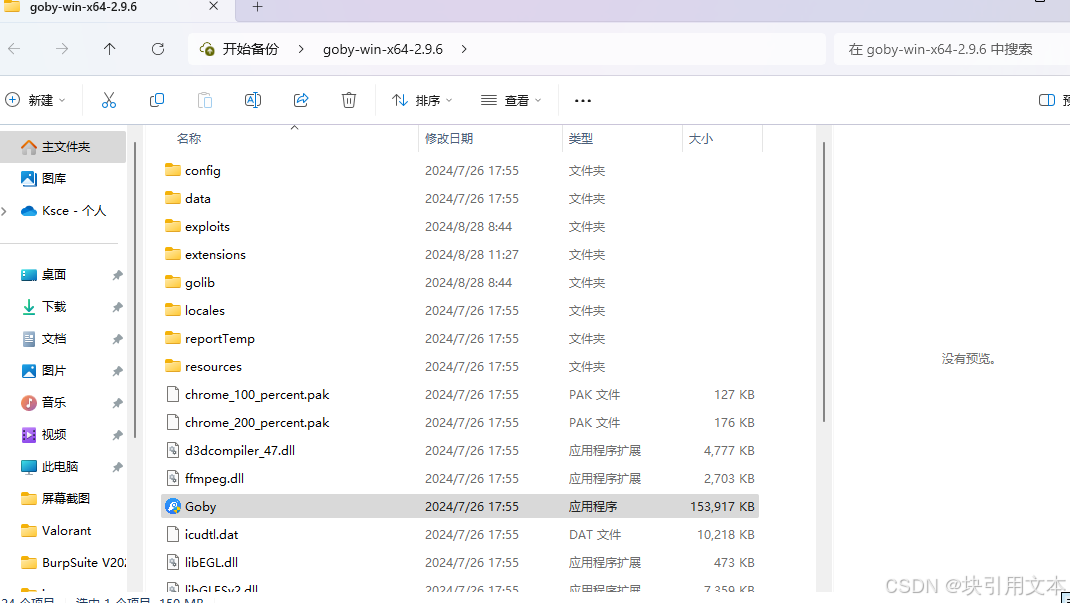Select the libEGL.dll file
The height and width of the screenshot is (603, 1070).
(x=460, y=562)
